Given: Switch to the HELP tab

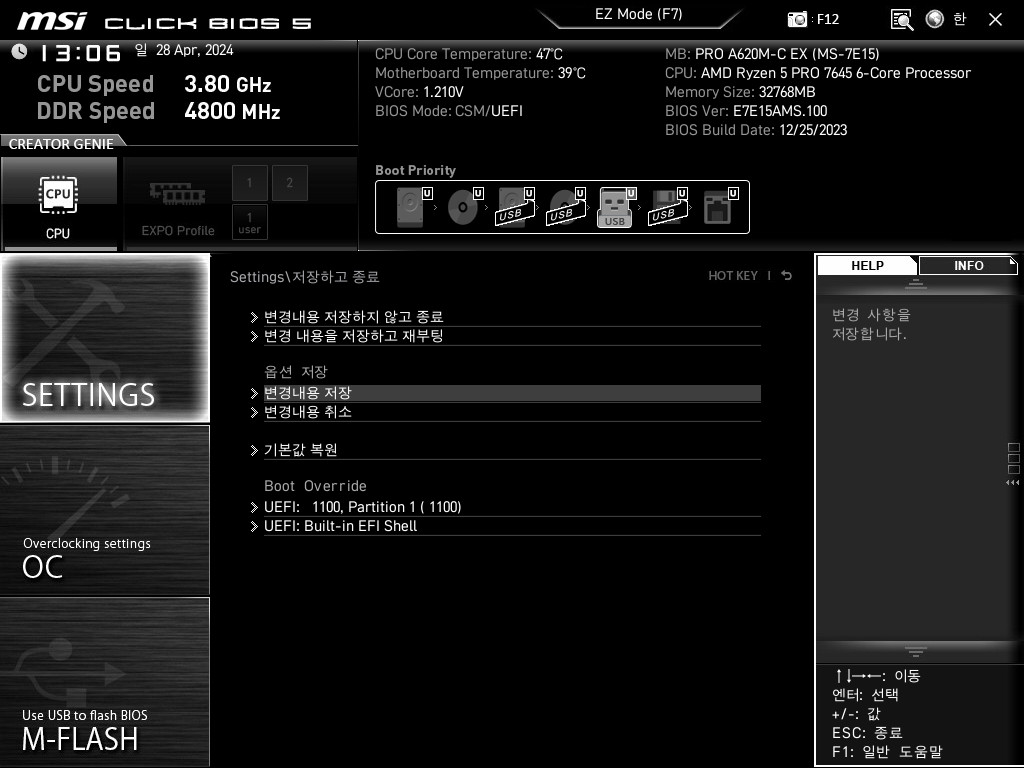Looking at the screenshot, I should (867, 266).
